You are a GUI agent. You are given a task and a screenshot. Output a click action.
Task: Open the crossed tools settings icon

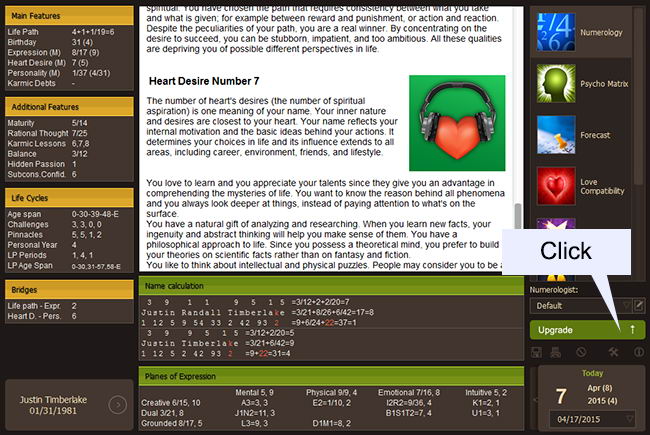coord(613,352)
